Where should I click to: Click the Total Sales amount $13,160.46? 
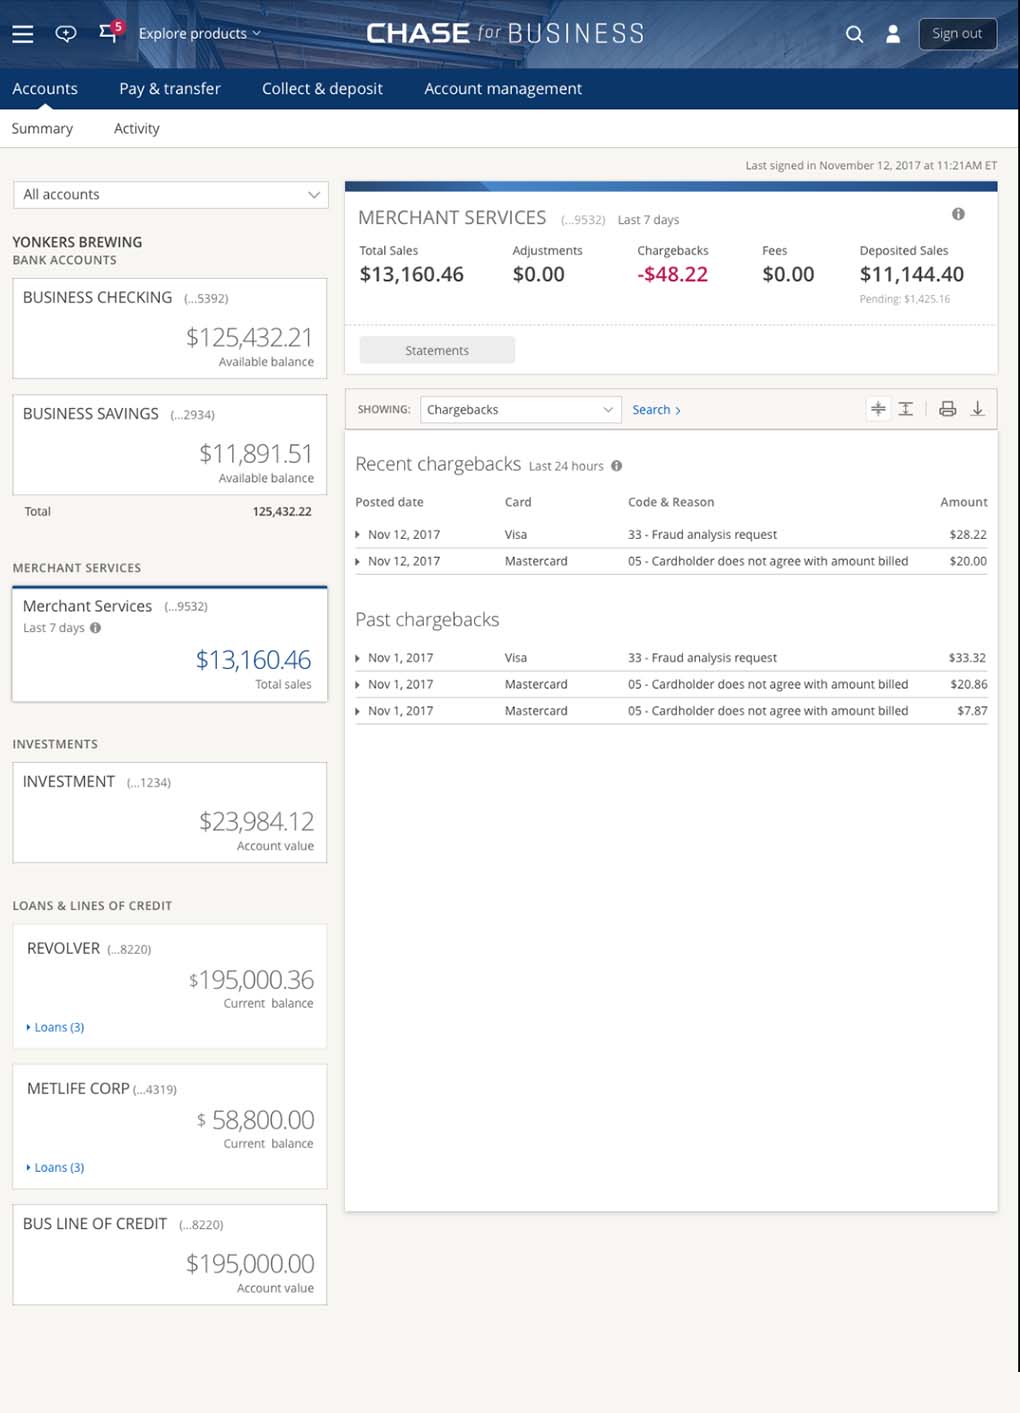coord(411,275)
